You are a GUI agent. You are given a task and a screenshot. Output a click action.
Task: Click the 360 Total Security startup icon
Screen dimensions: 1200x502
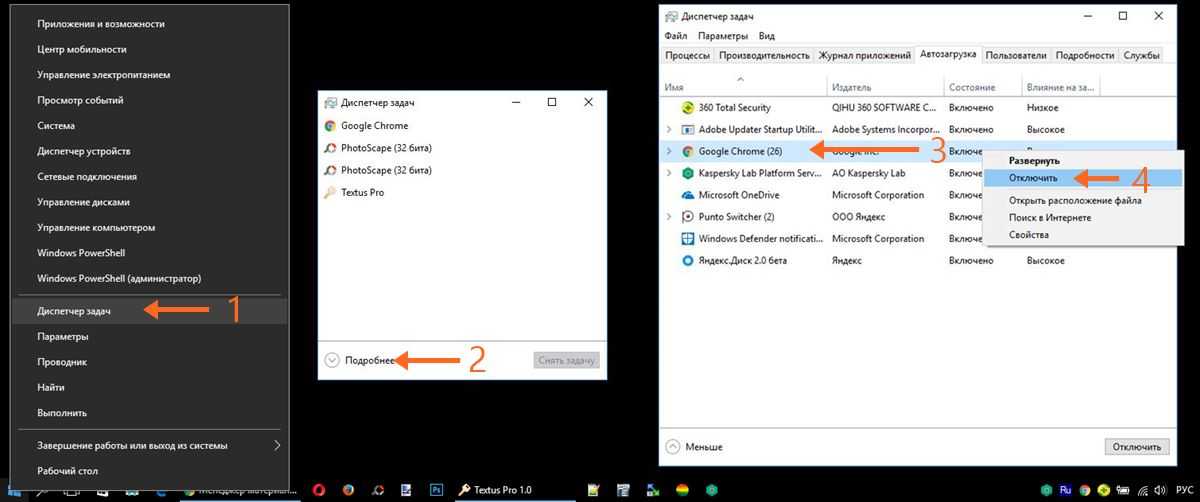[x=687, y=108]
